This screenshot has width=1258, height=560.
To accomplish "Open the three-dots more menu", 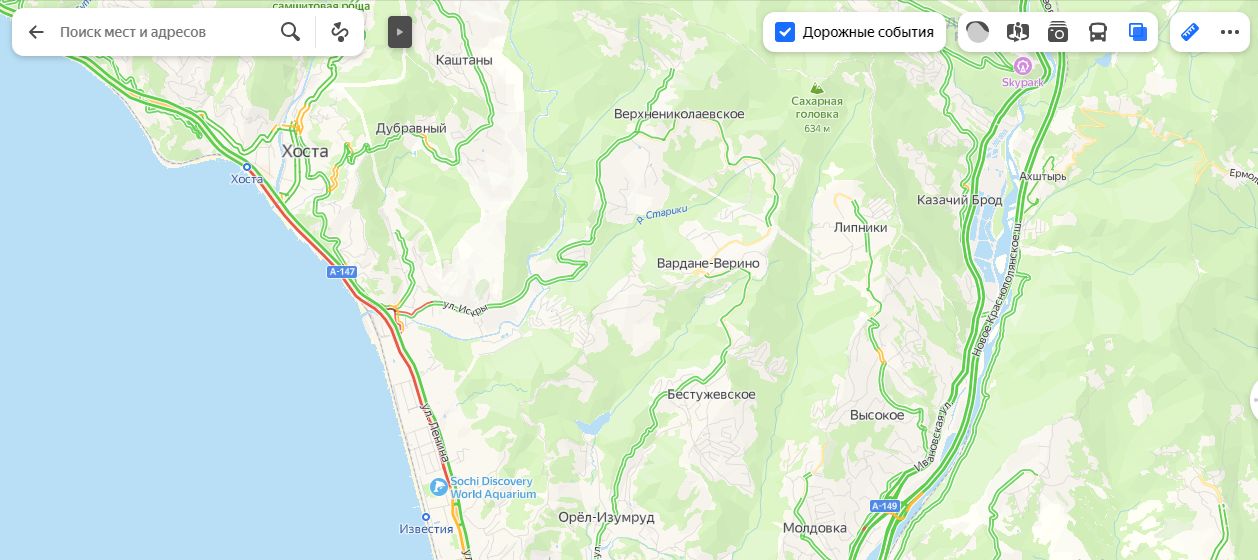I will click(1230, 32).
